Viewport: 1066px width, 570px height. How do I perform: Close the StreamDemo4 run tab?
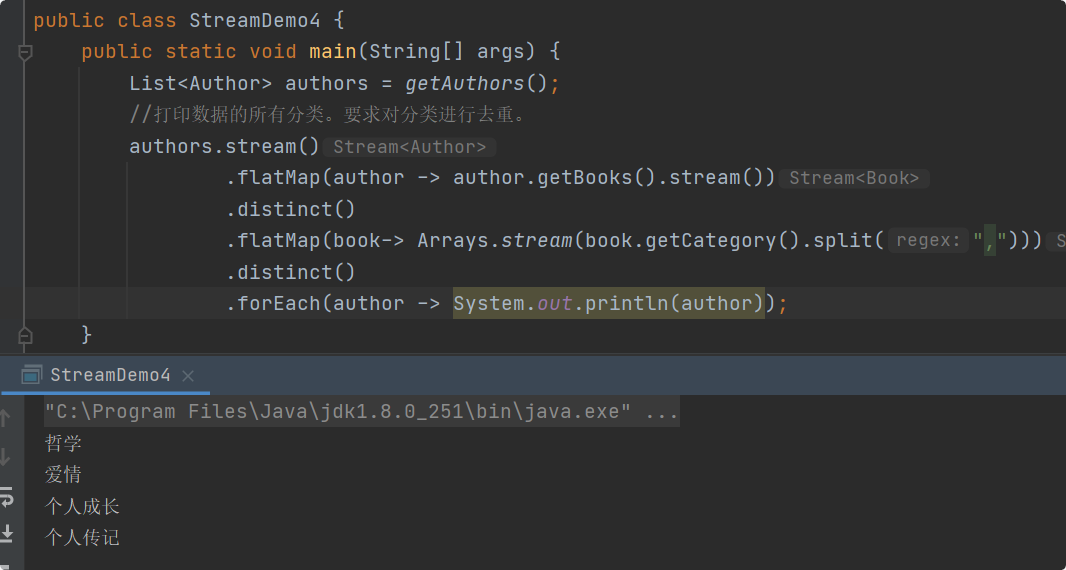point(188,376)
